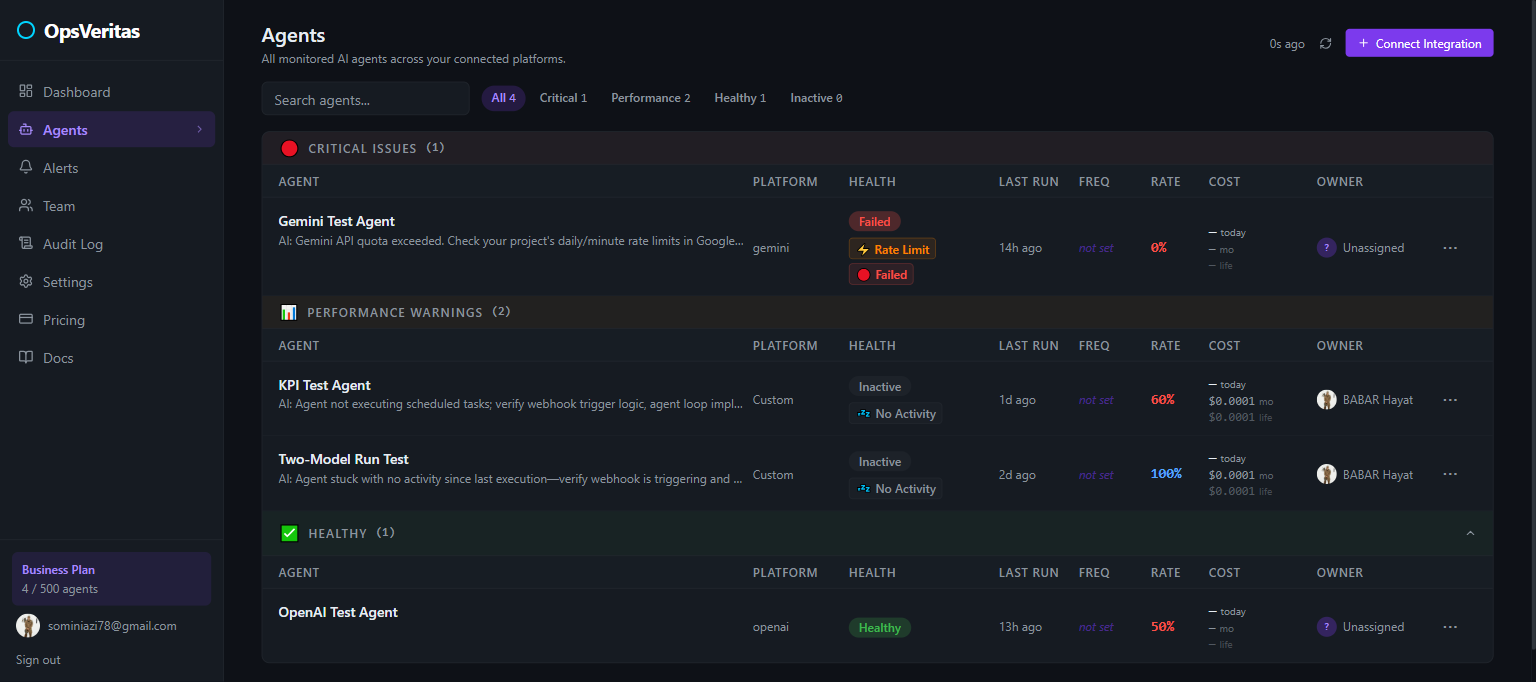Click BABAR Hayat avatar in KPI Test Agent row

pyautogui.click(x=1327, y=400)
